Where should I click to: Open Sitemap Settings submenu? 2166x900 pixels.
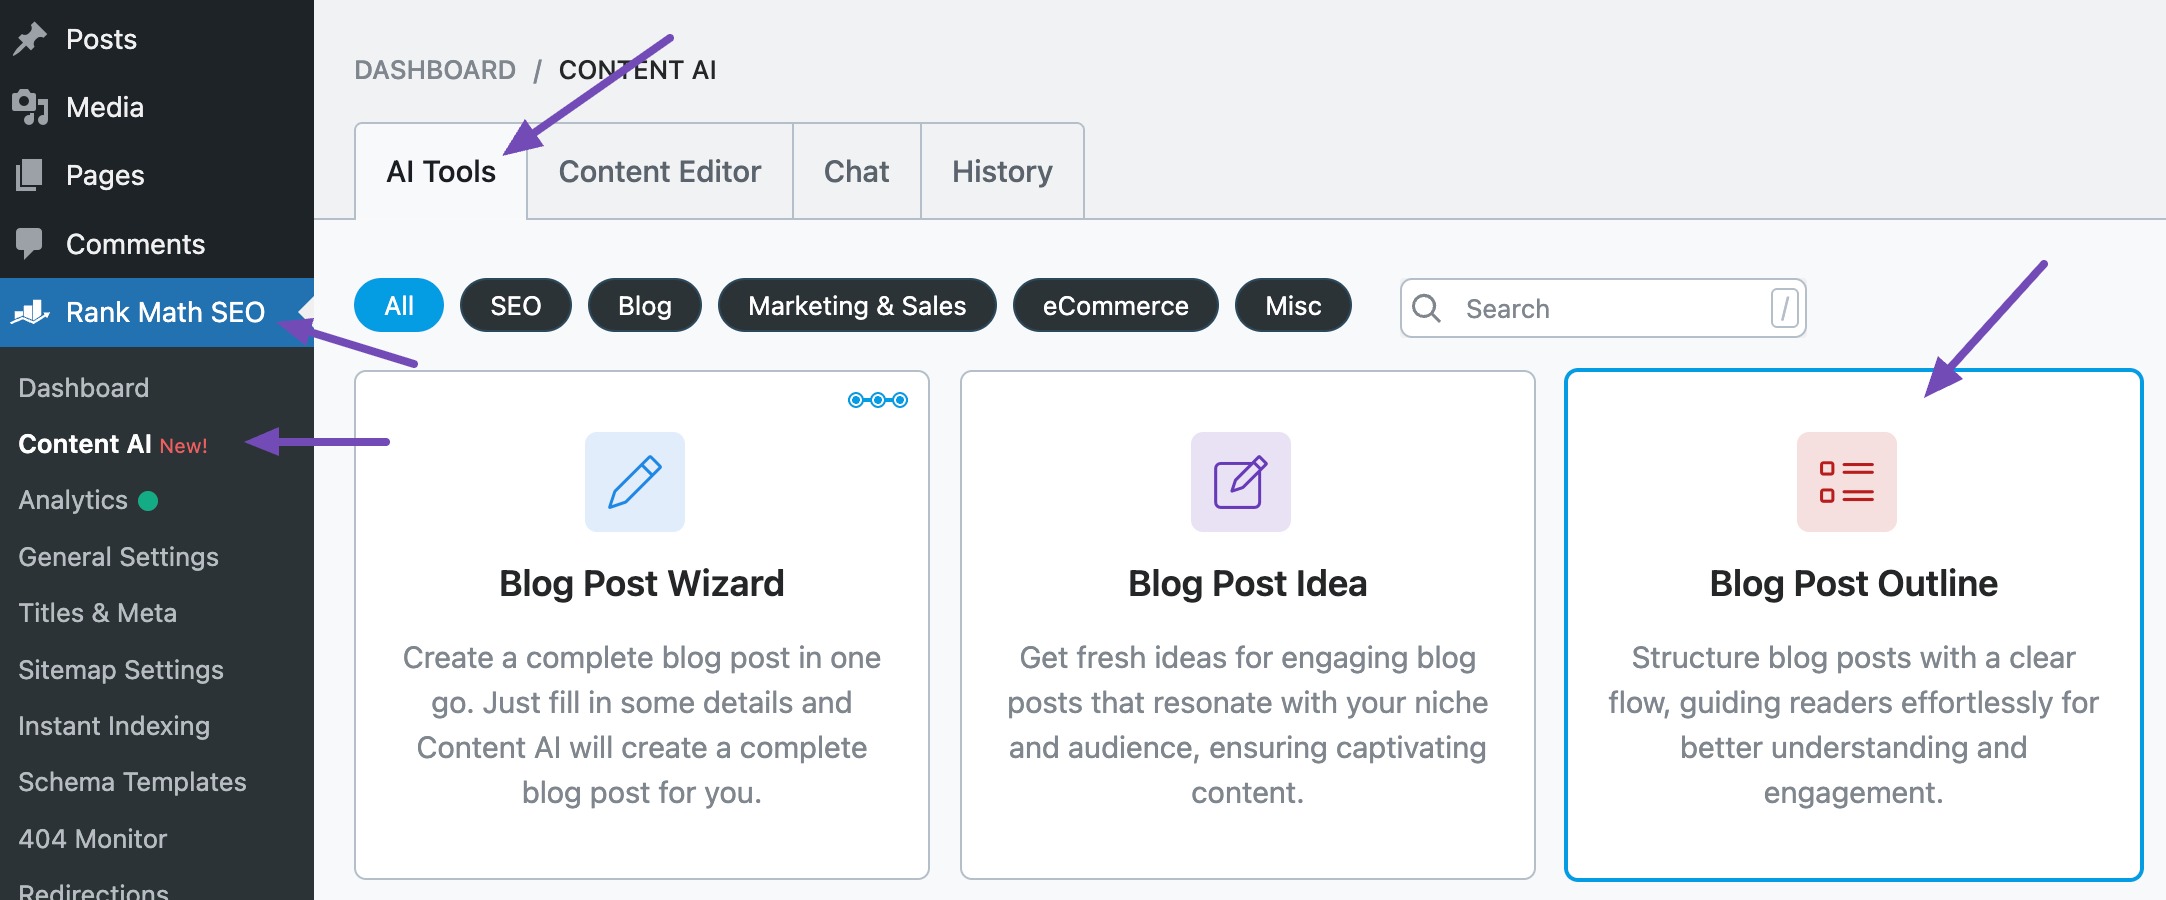[x=121, y=670]
